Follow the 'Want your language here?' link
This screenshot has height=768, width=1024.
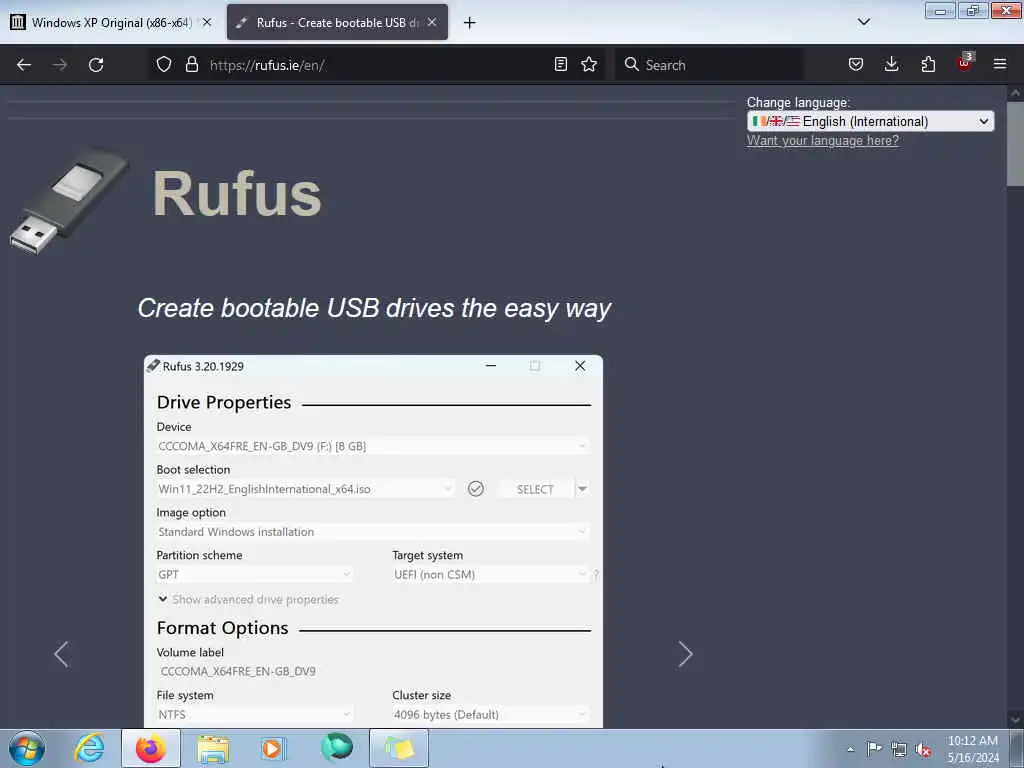(x=823, y=140)
